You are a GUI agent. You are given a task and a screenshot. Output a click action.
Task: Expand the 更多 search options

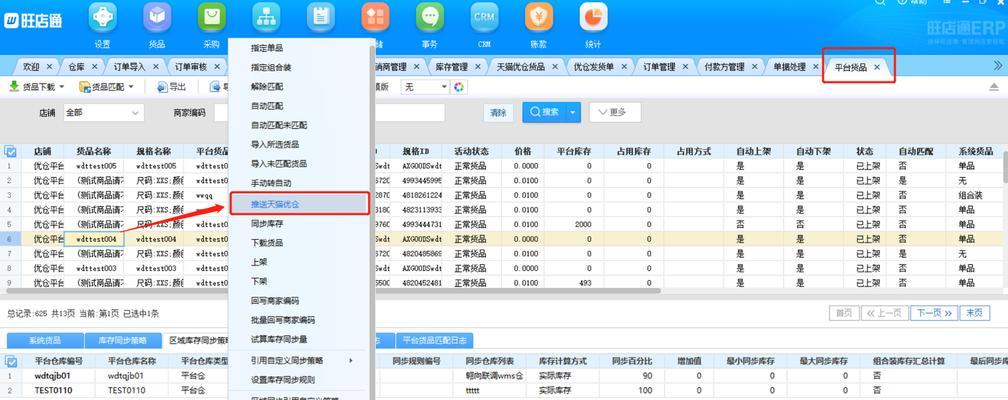click(x=615, y=112)
